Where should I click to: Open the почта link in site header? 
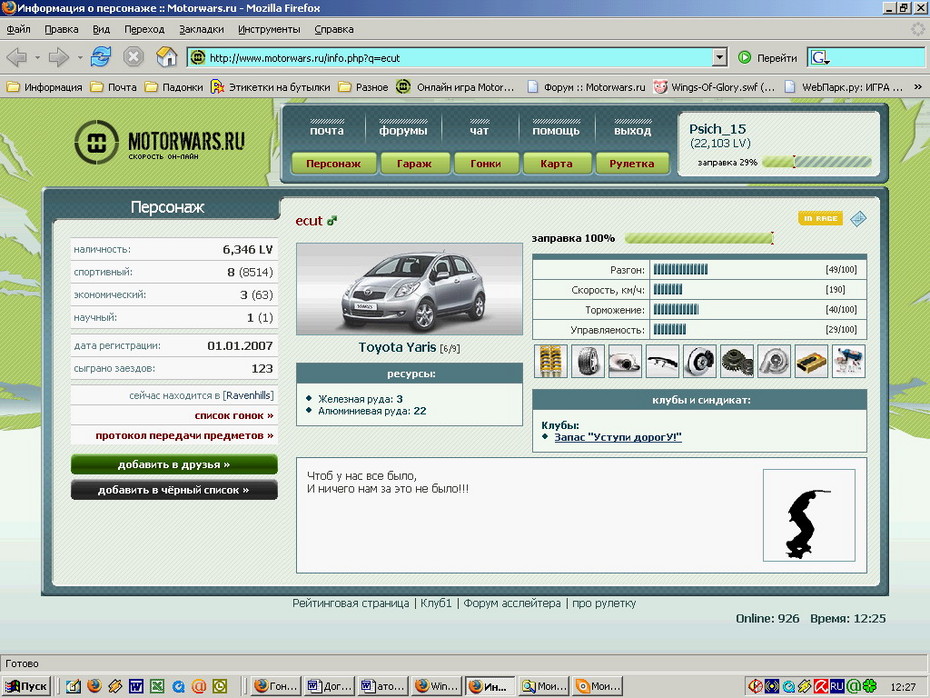pyautogui.click(x=327, y=130)
